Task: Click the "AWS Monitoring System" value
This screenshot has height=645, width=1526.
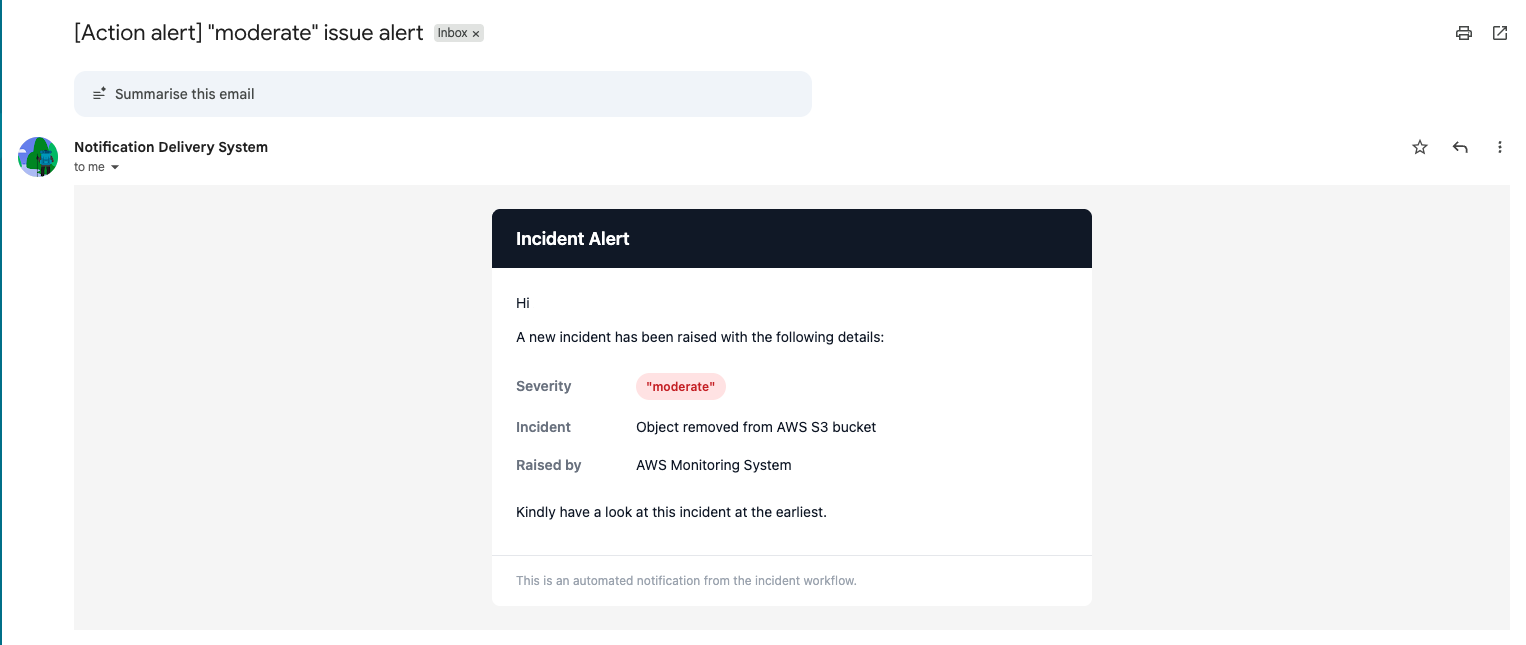Action: (x=713, y=465)
